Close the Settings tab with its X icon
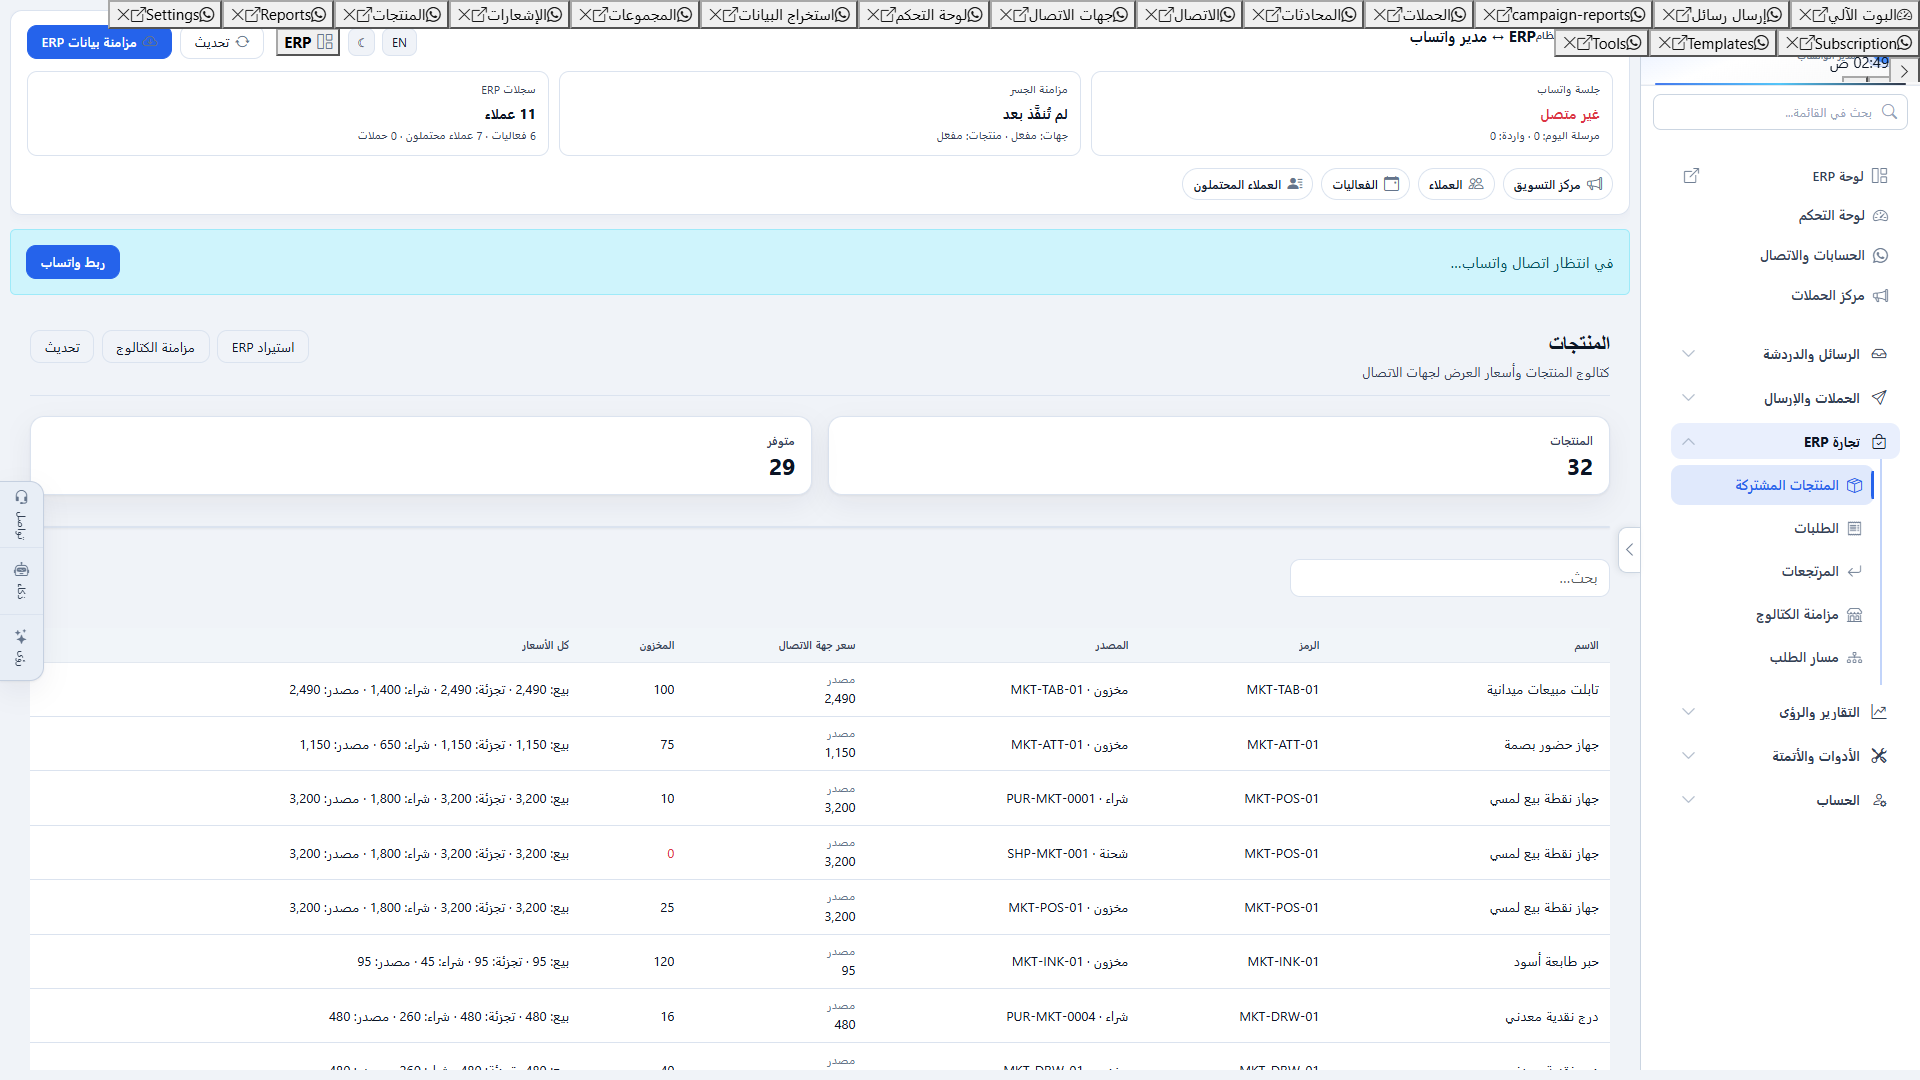The height and width of the screenshot is (1080, 1920). coord(124,15)
